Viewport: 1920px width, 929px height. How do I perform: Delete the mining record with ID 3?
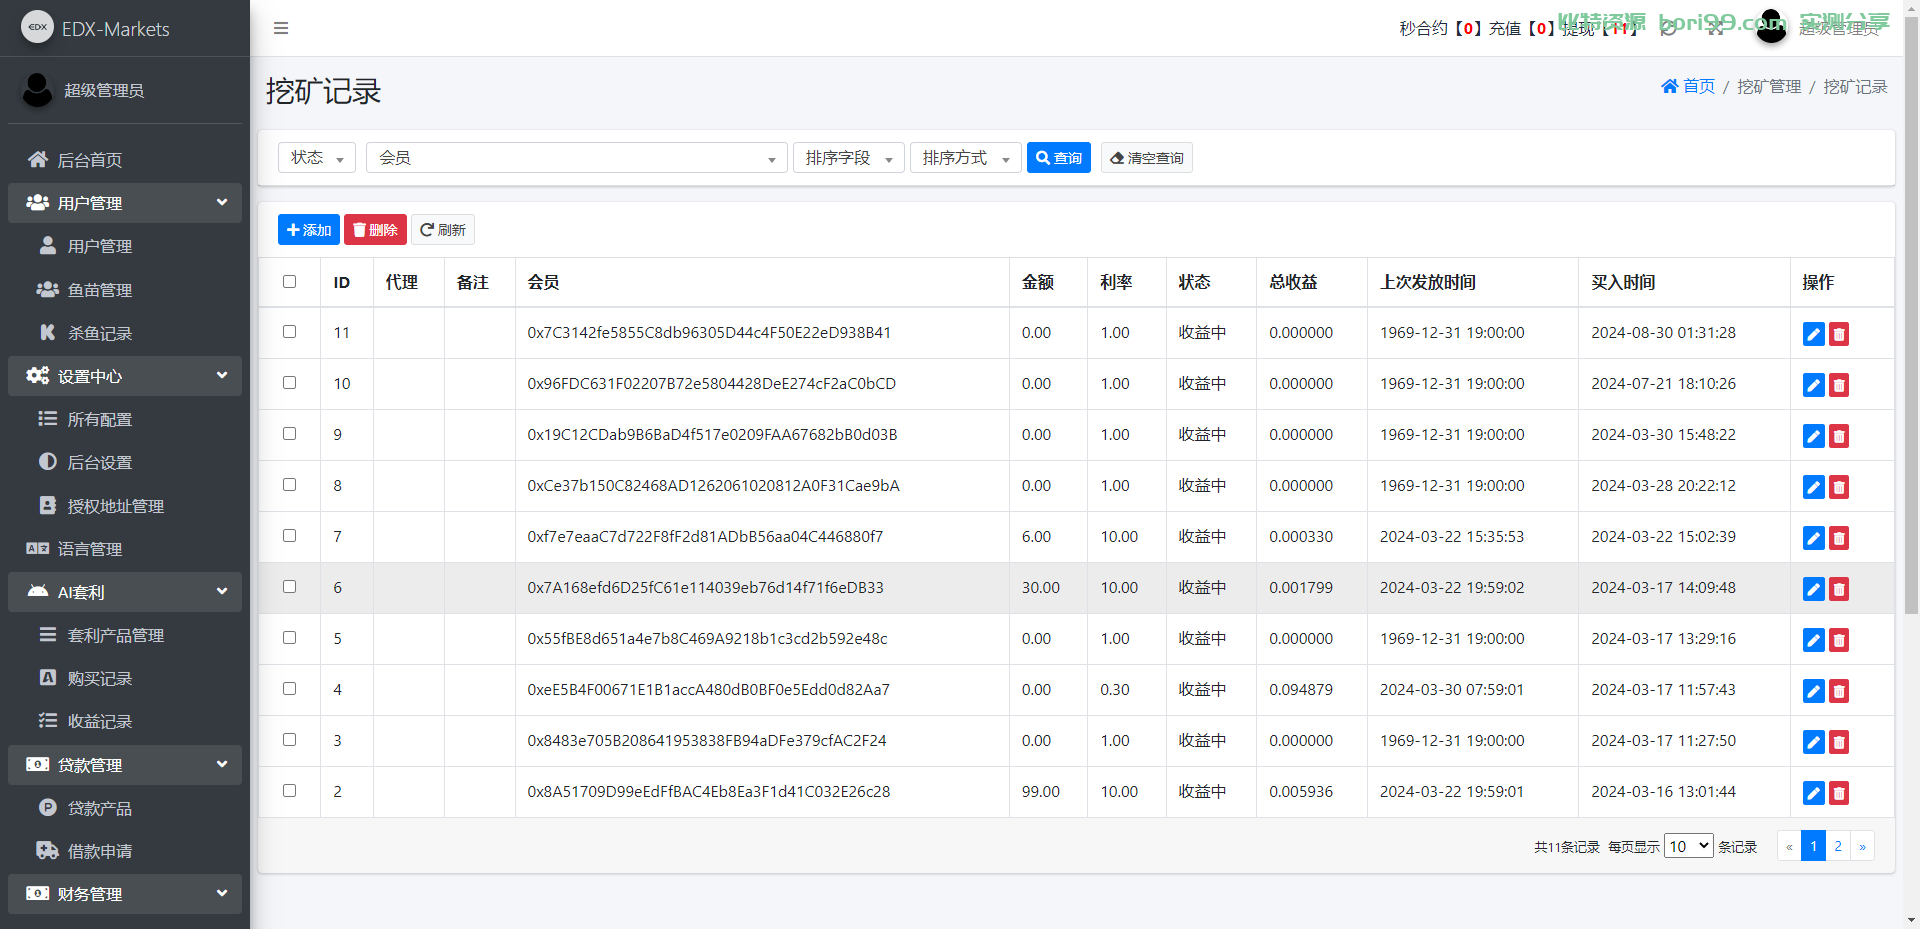tap(1839, 742)
